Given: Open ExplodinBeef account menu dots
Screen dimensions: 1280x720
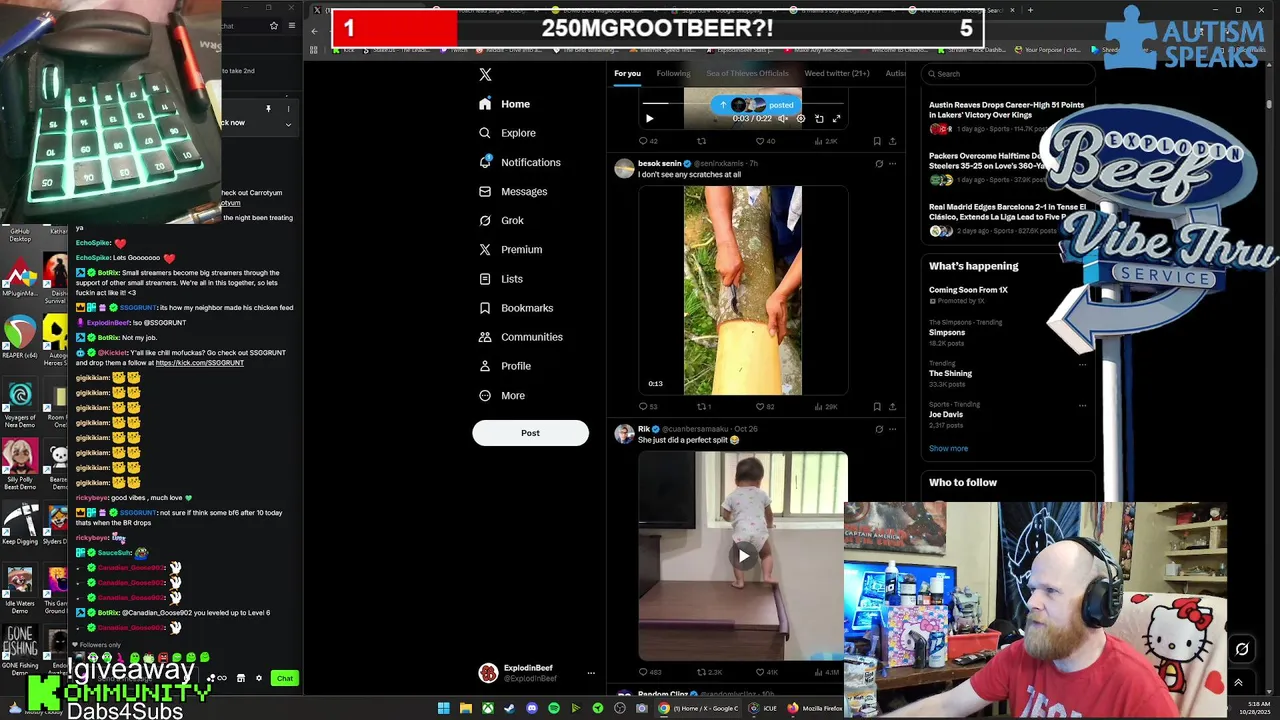Looking at the screenshot, I should click(590, 673).
